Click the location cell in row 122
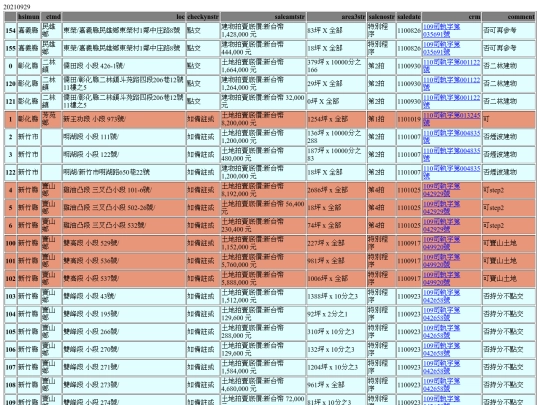Image resolution: width=540 pixels, height=405 pixels. point(124,172)
